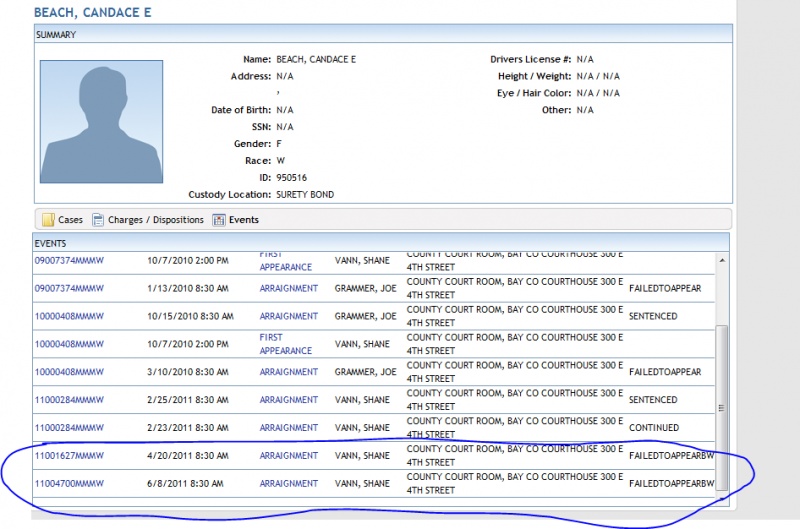This screenshot has height=529, width=800.
Task: Open the Charges / Dispositions tab
Action: click(148, 220)
